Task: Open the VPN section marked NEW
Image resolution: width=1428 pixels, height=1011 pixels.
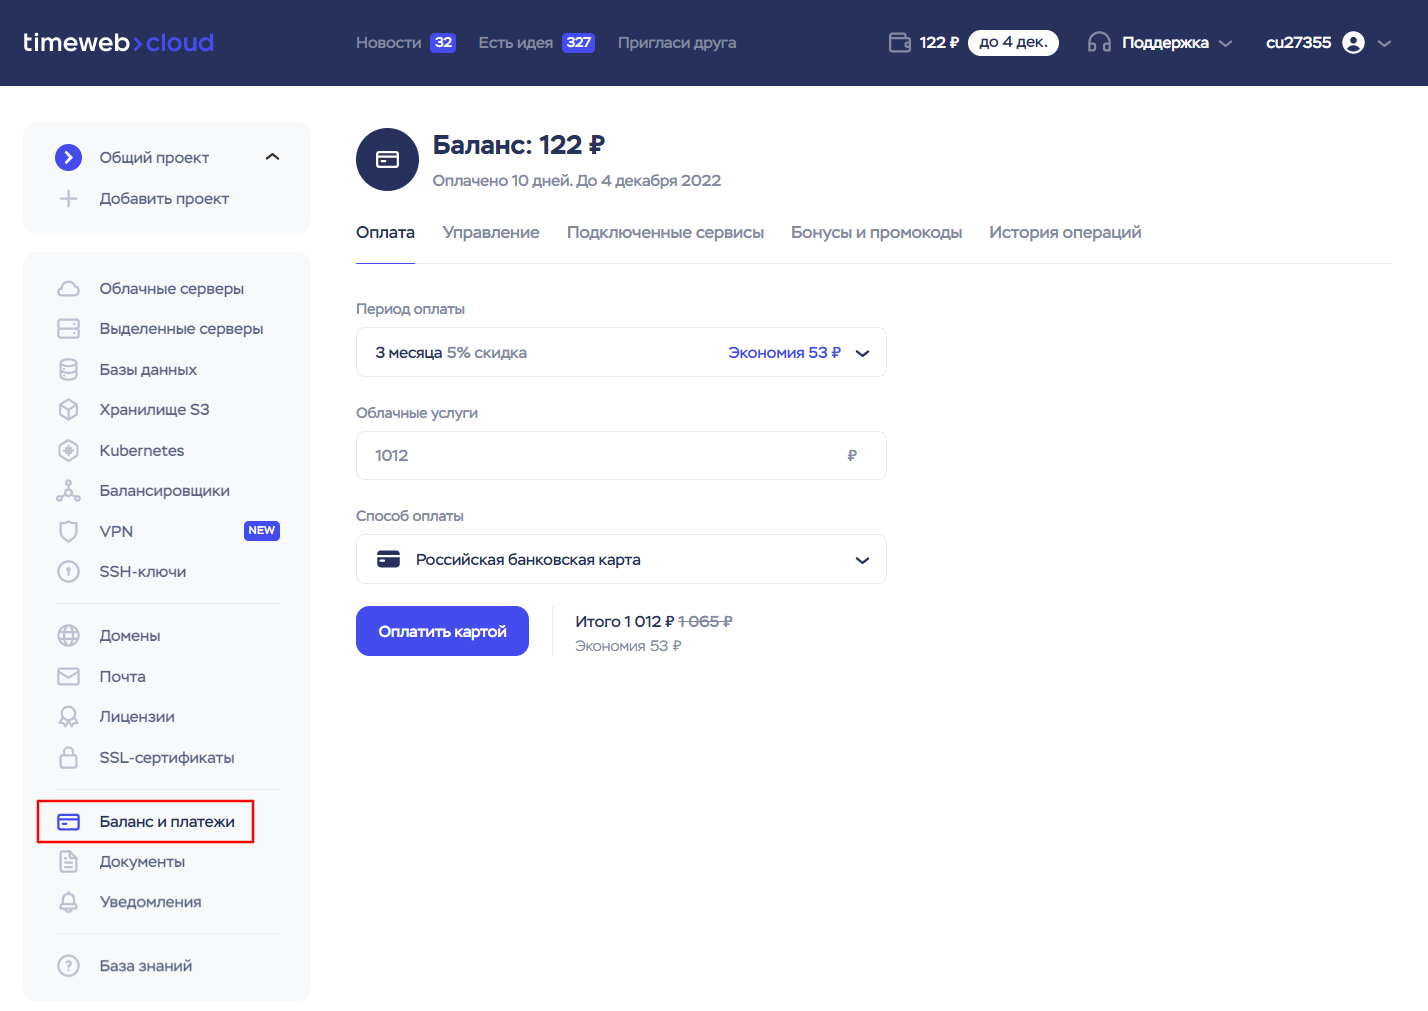Action: tap(117, 531)
